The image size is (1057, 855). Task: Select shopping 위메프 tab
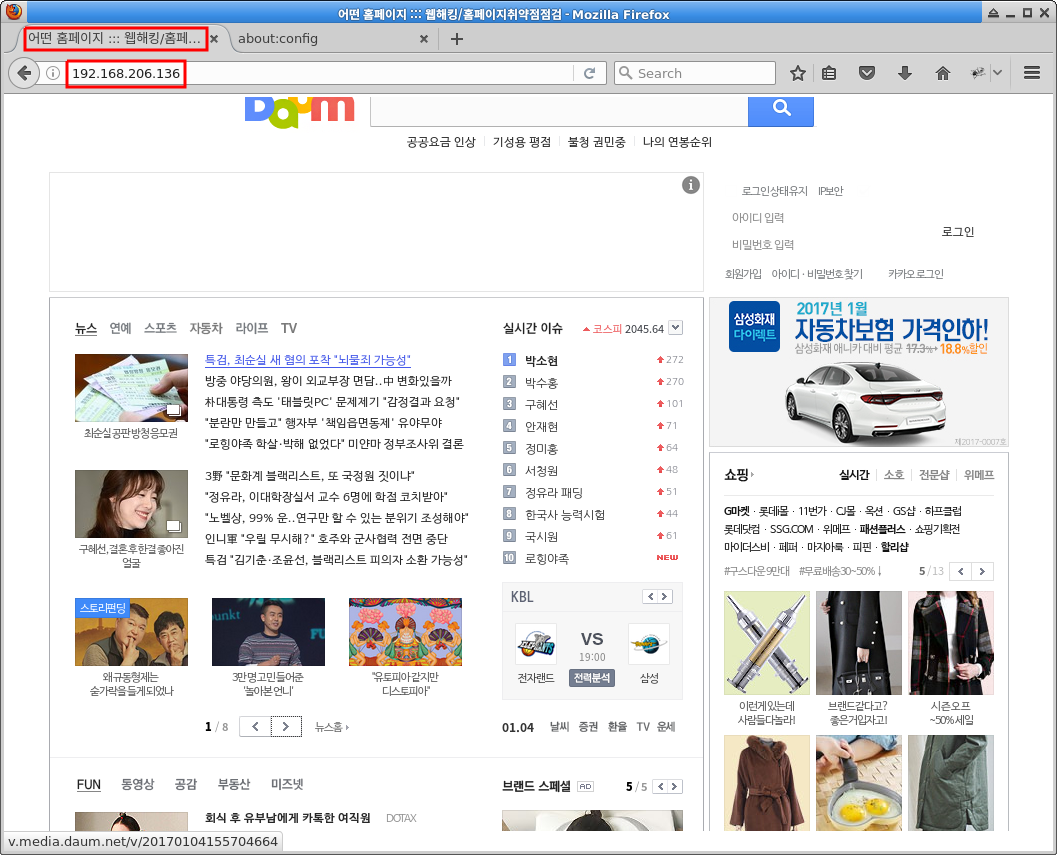979,475
